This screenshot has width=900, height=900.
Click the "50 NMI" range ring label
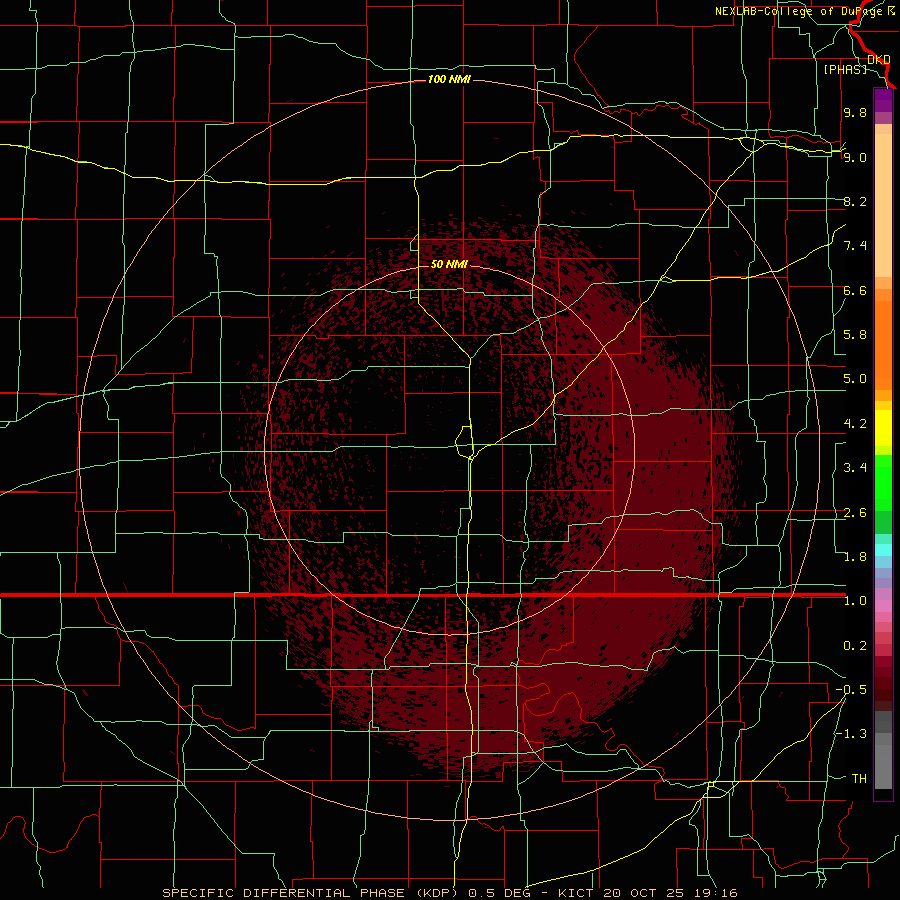click(449, 264)
